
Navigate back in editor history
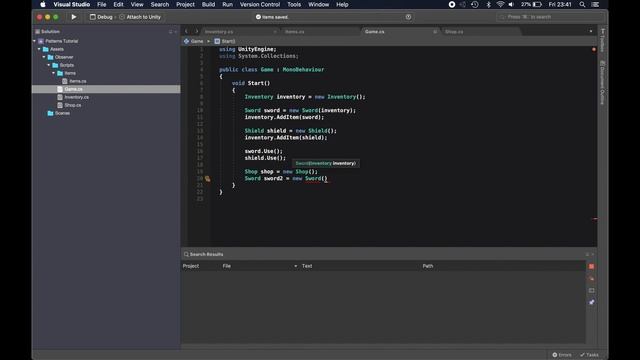(186, 31)
